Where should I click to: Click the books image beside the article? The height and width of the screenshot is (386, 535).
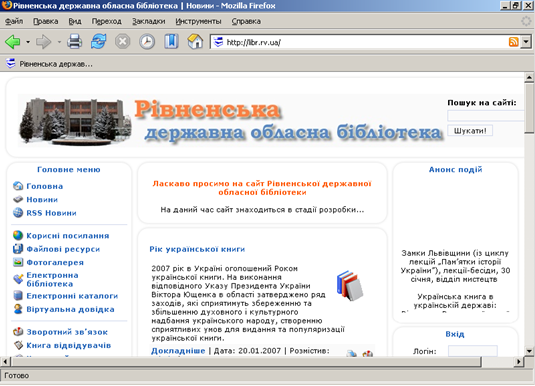click(350, 286)
